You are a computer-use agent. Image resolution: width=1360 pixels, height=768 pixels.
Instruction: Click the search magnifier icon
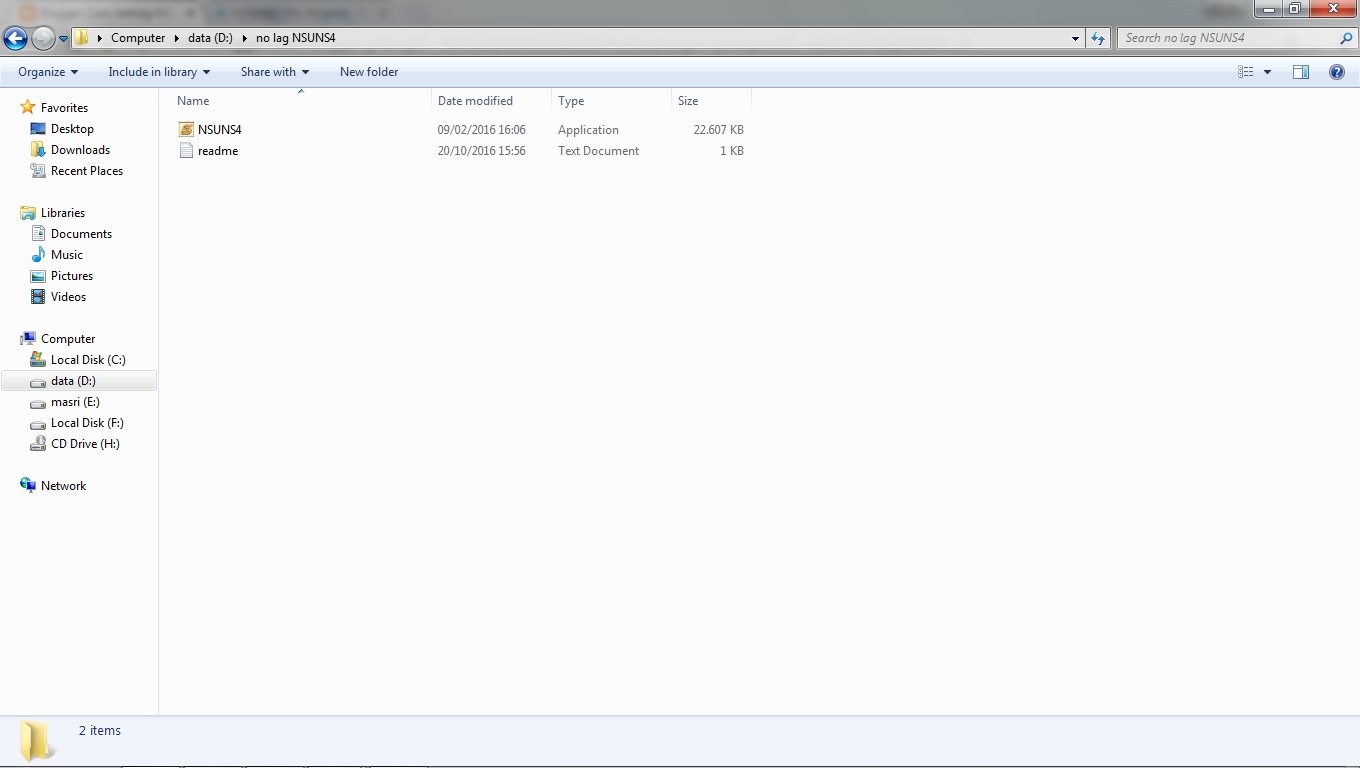click(x=1345, y=37)
